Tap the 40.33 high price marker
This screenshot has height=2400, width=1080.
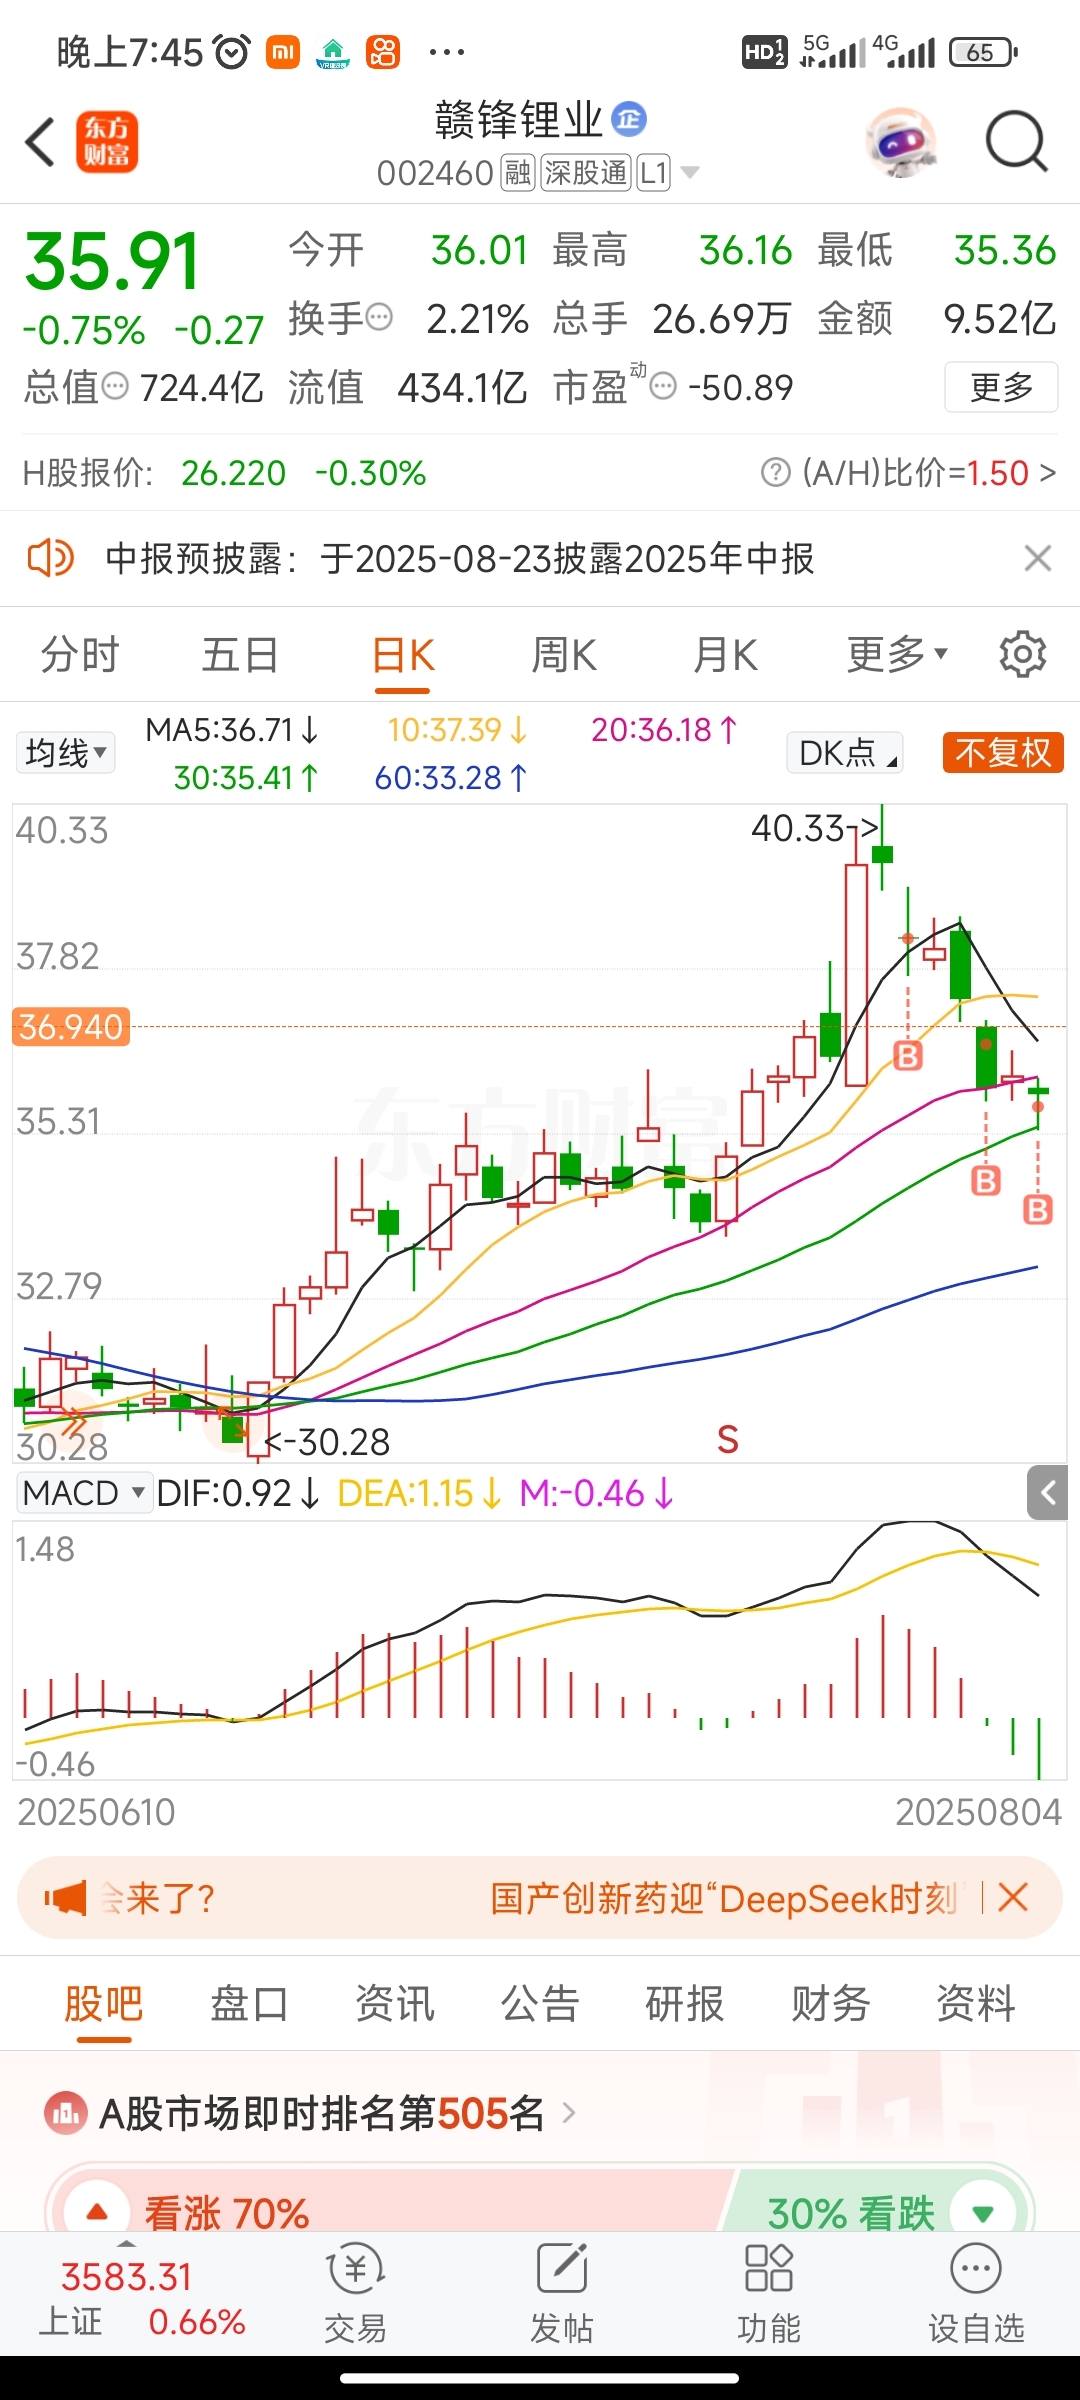[814, 828]
